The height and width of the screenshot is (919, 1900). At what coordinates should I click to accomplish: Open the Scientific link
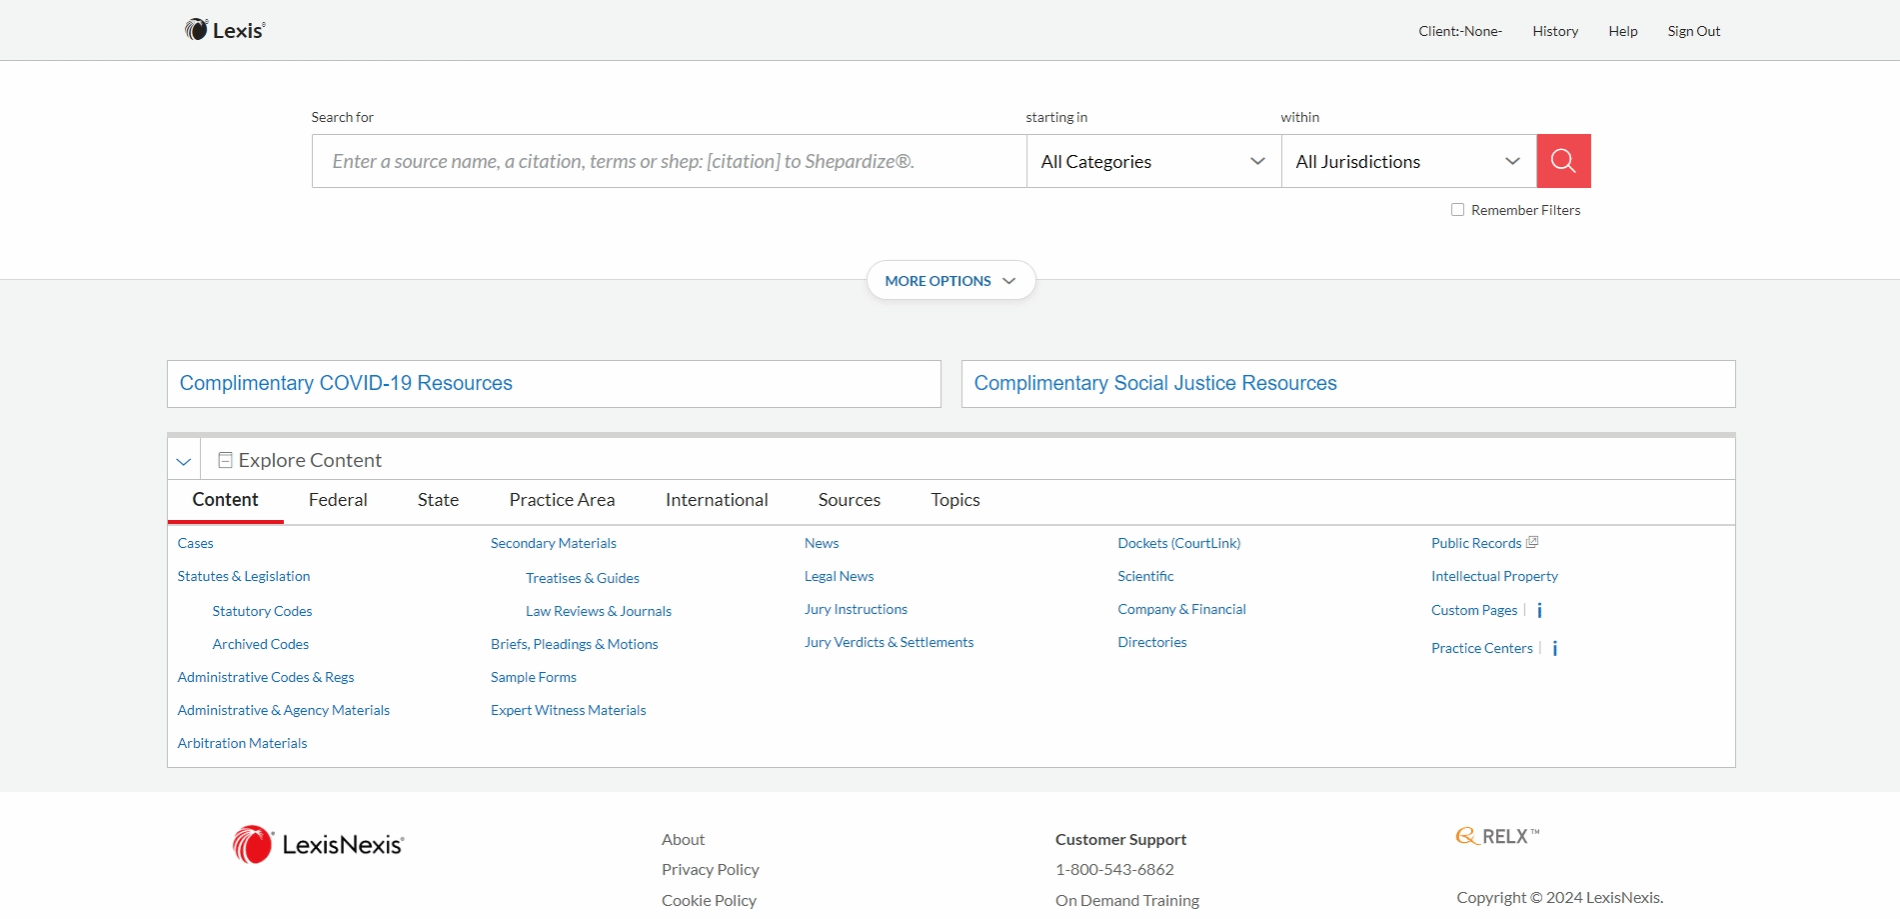pyautogui.click(x=1146, y=576)
